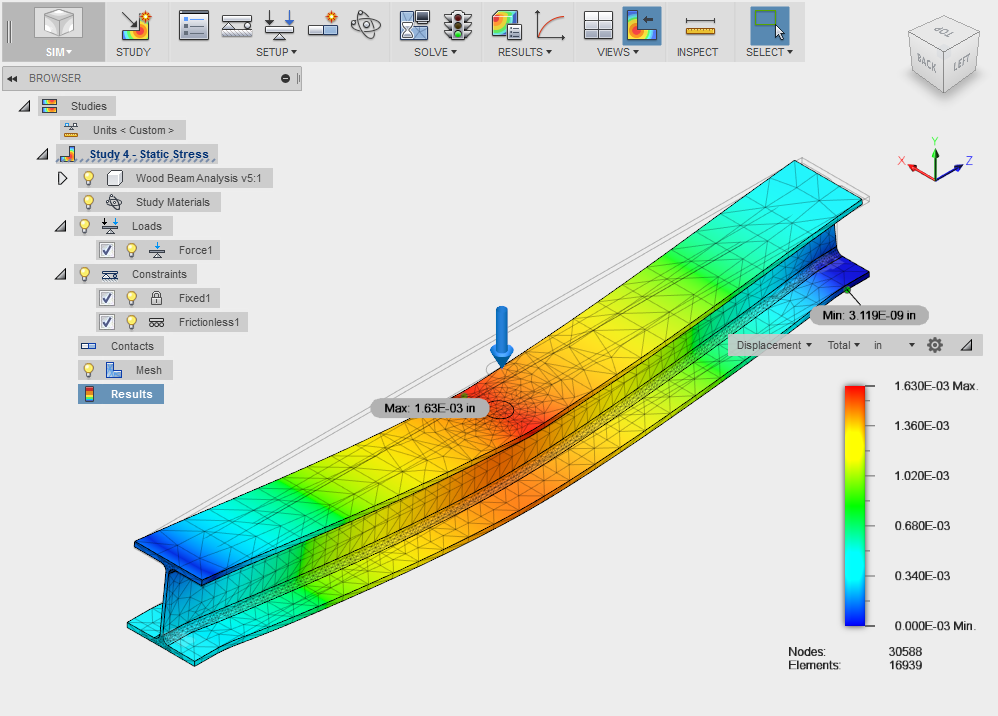Click the Inspect measure ruler icon
Viewport: 998px width, 716px height.
click(x=699, y=26)
